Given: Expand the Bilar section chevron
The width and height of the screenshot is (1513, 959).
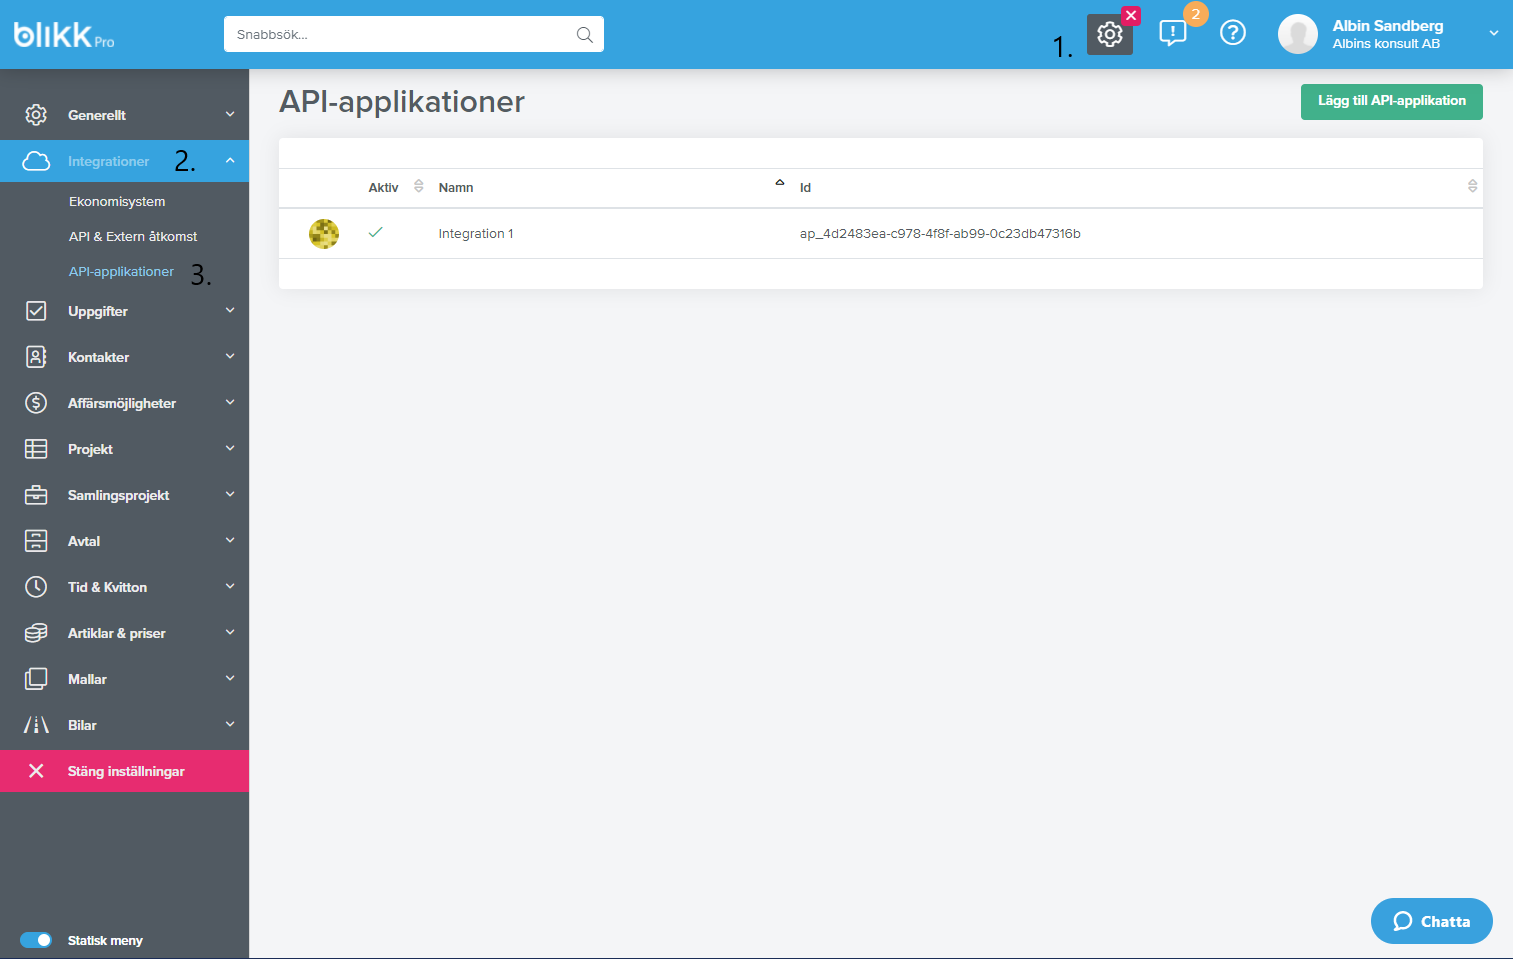Looking at the screenshot, I should [x=230, y=724].
